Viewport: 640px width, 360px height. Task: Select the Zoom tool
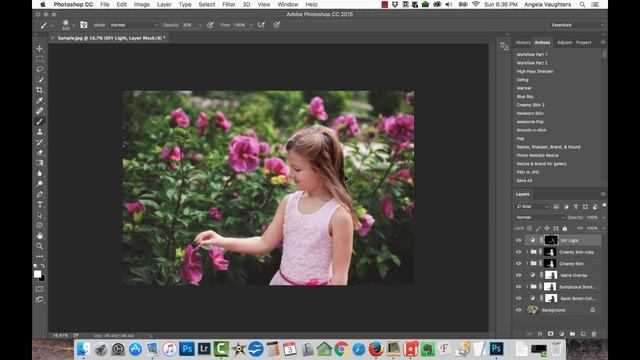pos(40,246)
